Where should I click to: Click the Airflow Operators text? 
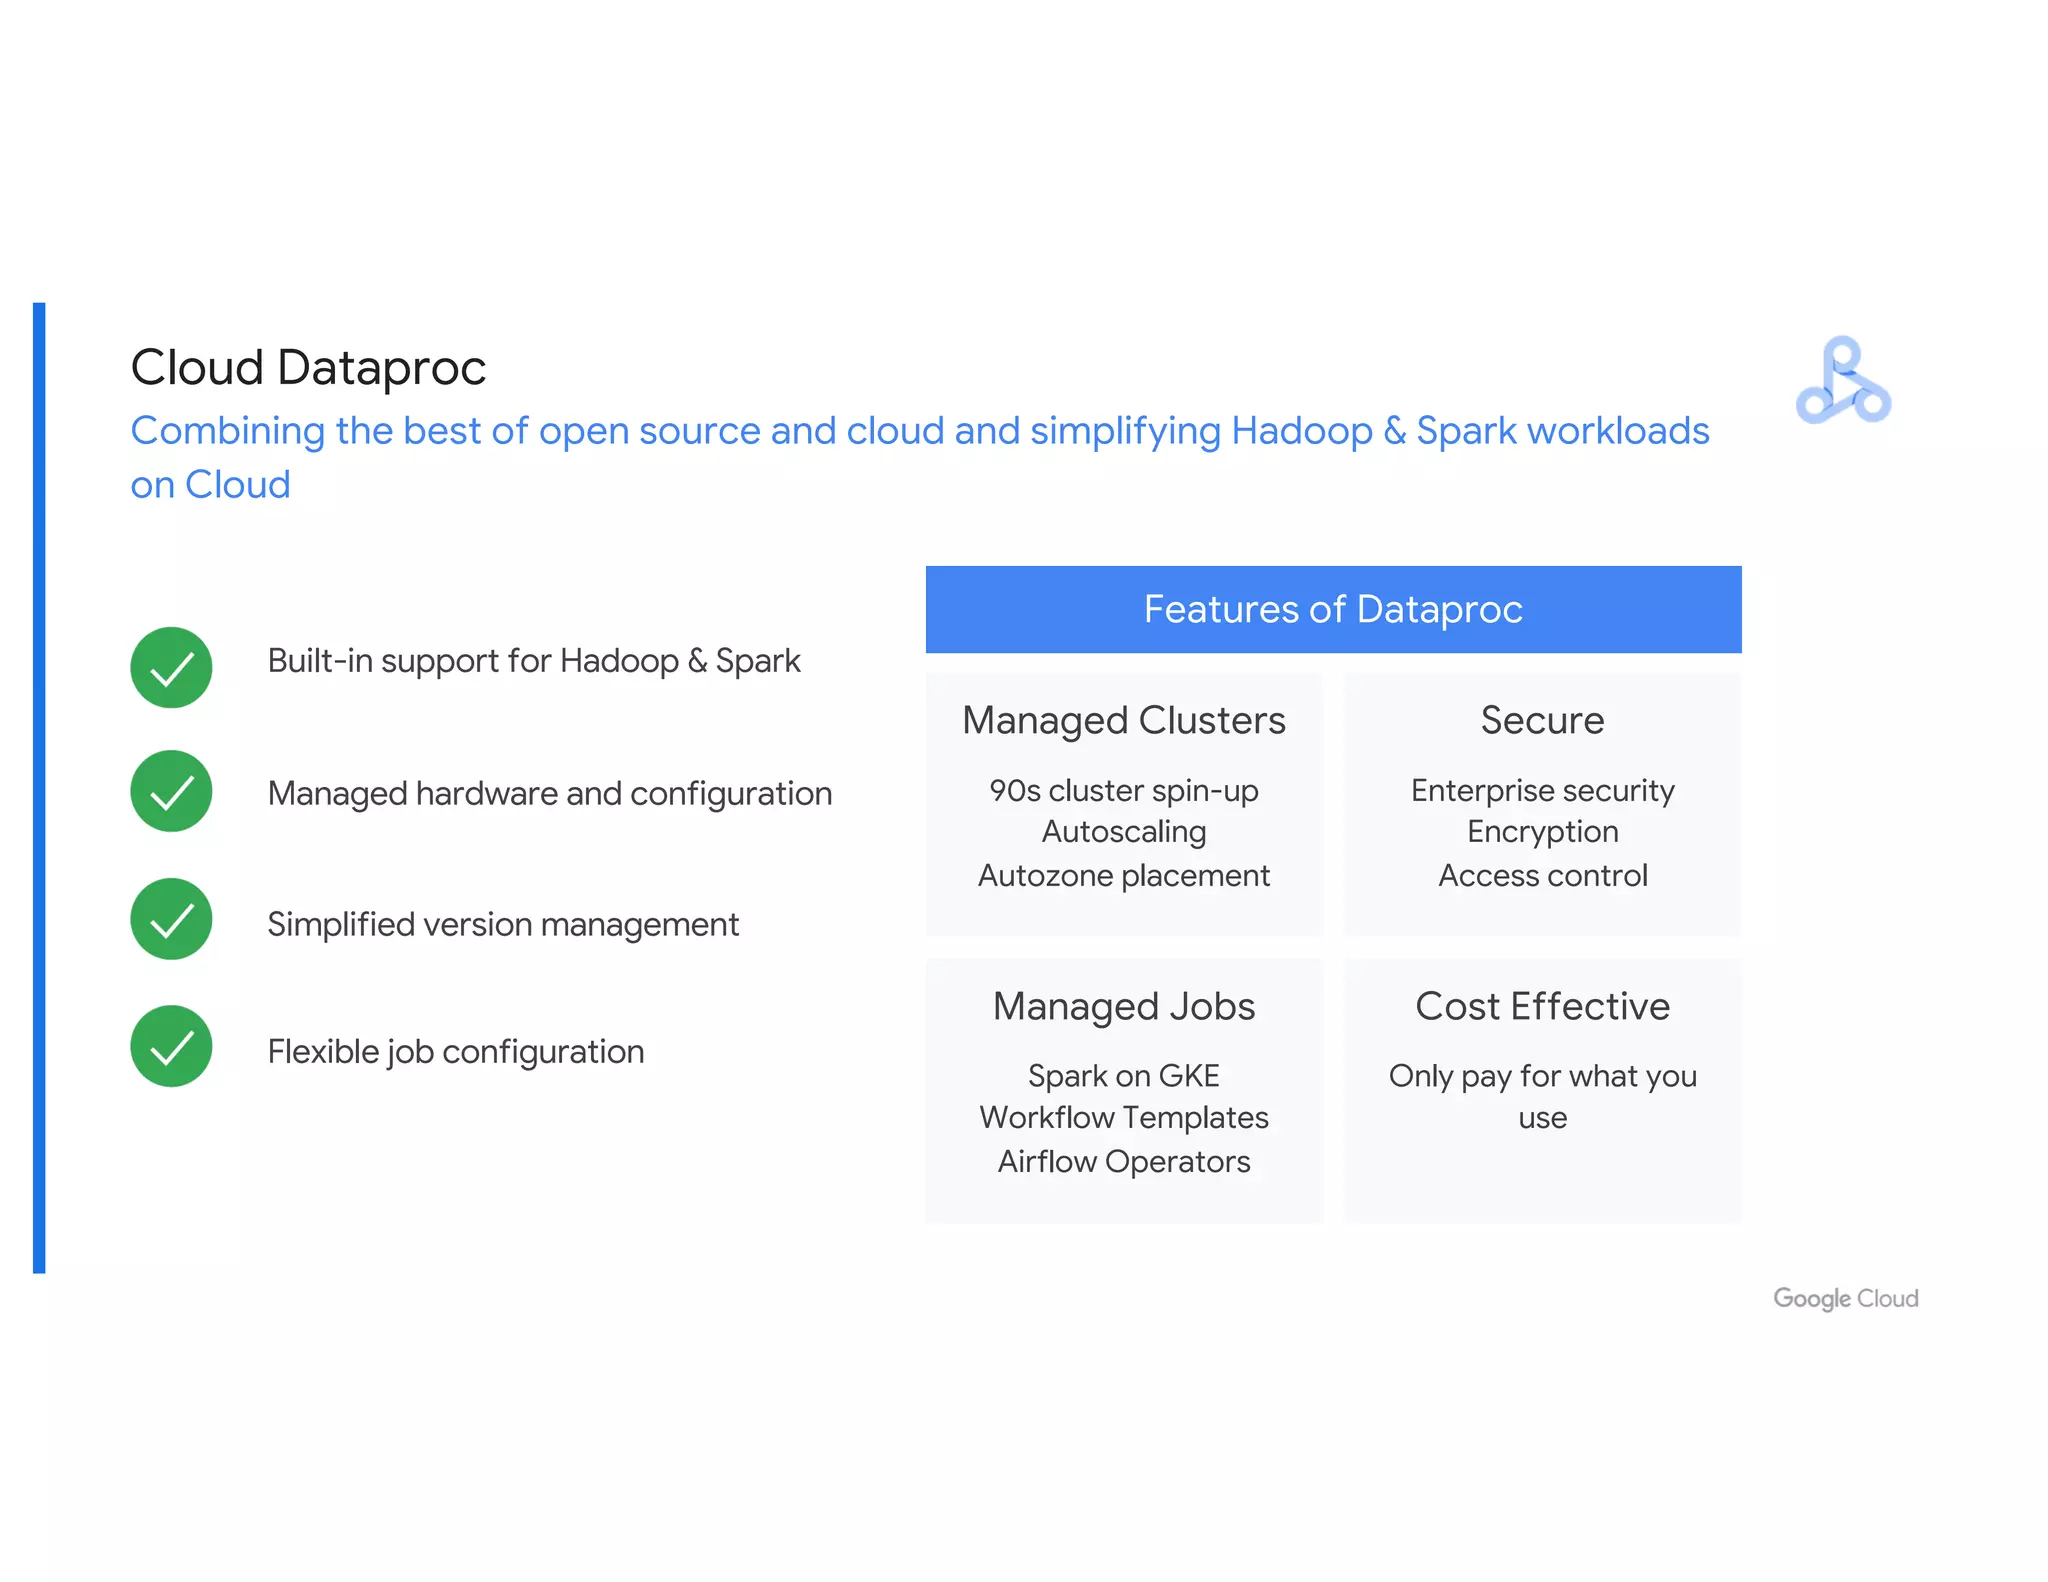point(1123,1161)
